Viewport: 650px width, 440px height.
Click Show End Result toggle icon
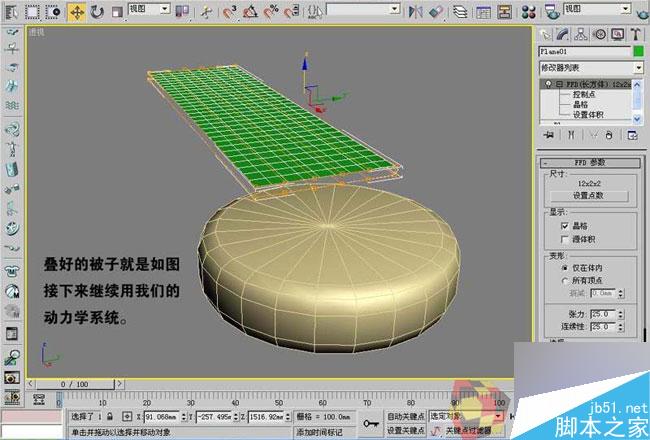coord(571,135)
